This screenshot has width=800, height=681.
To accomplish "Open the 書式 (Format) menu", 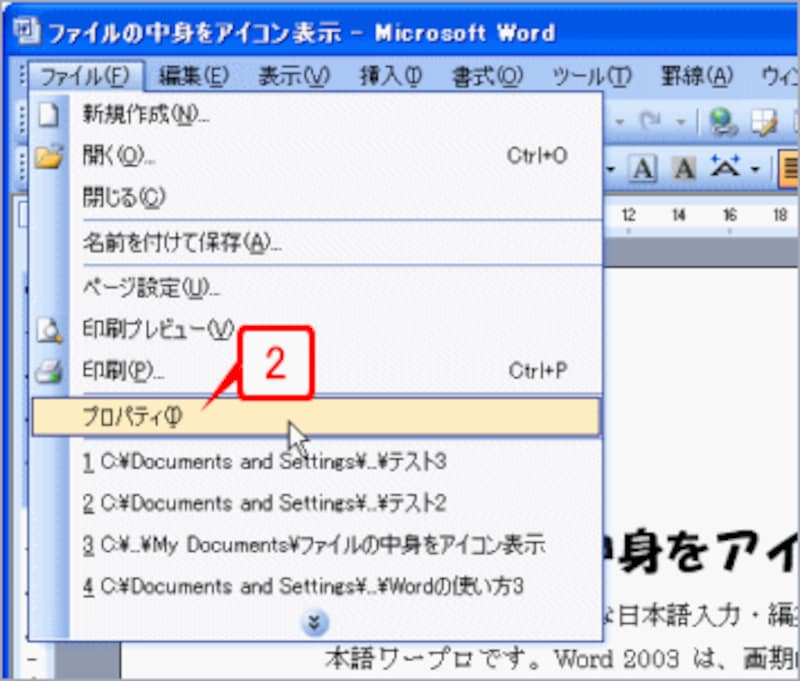I will point(487,76).
